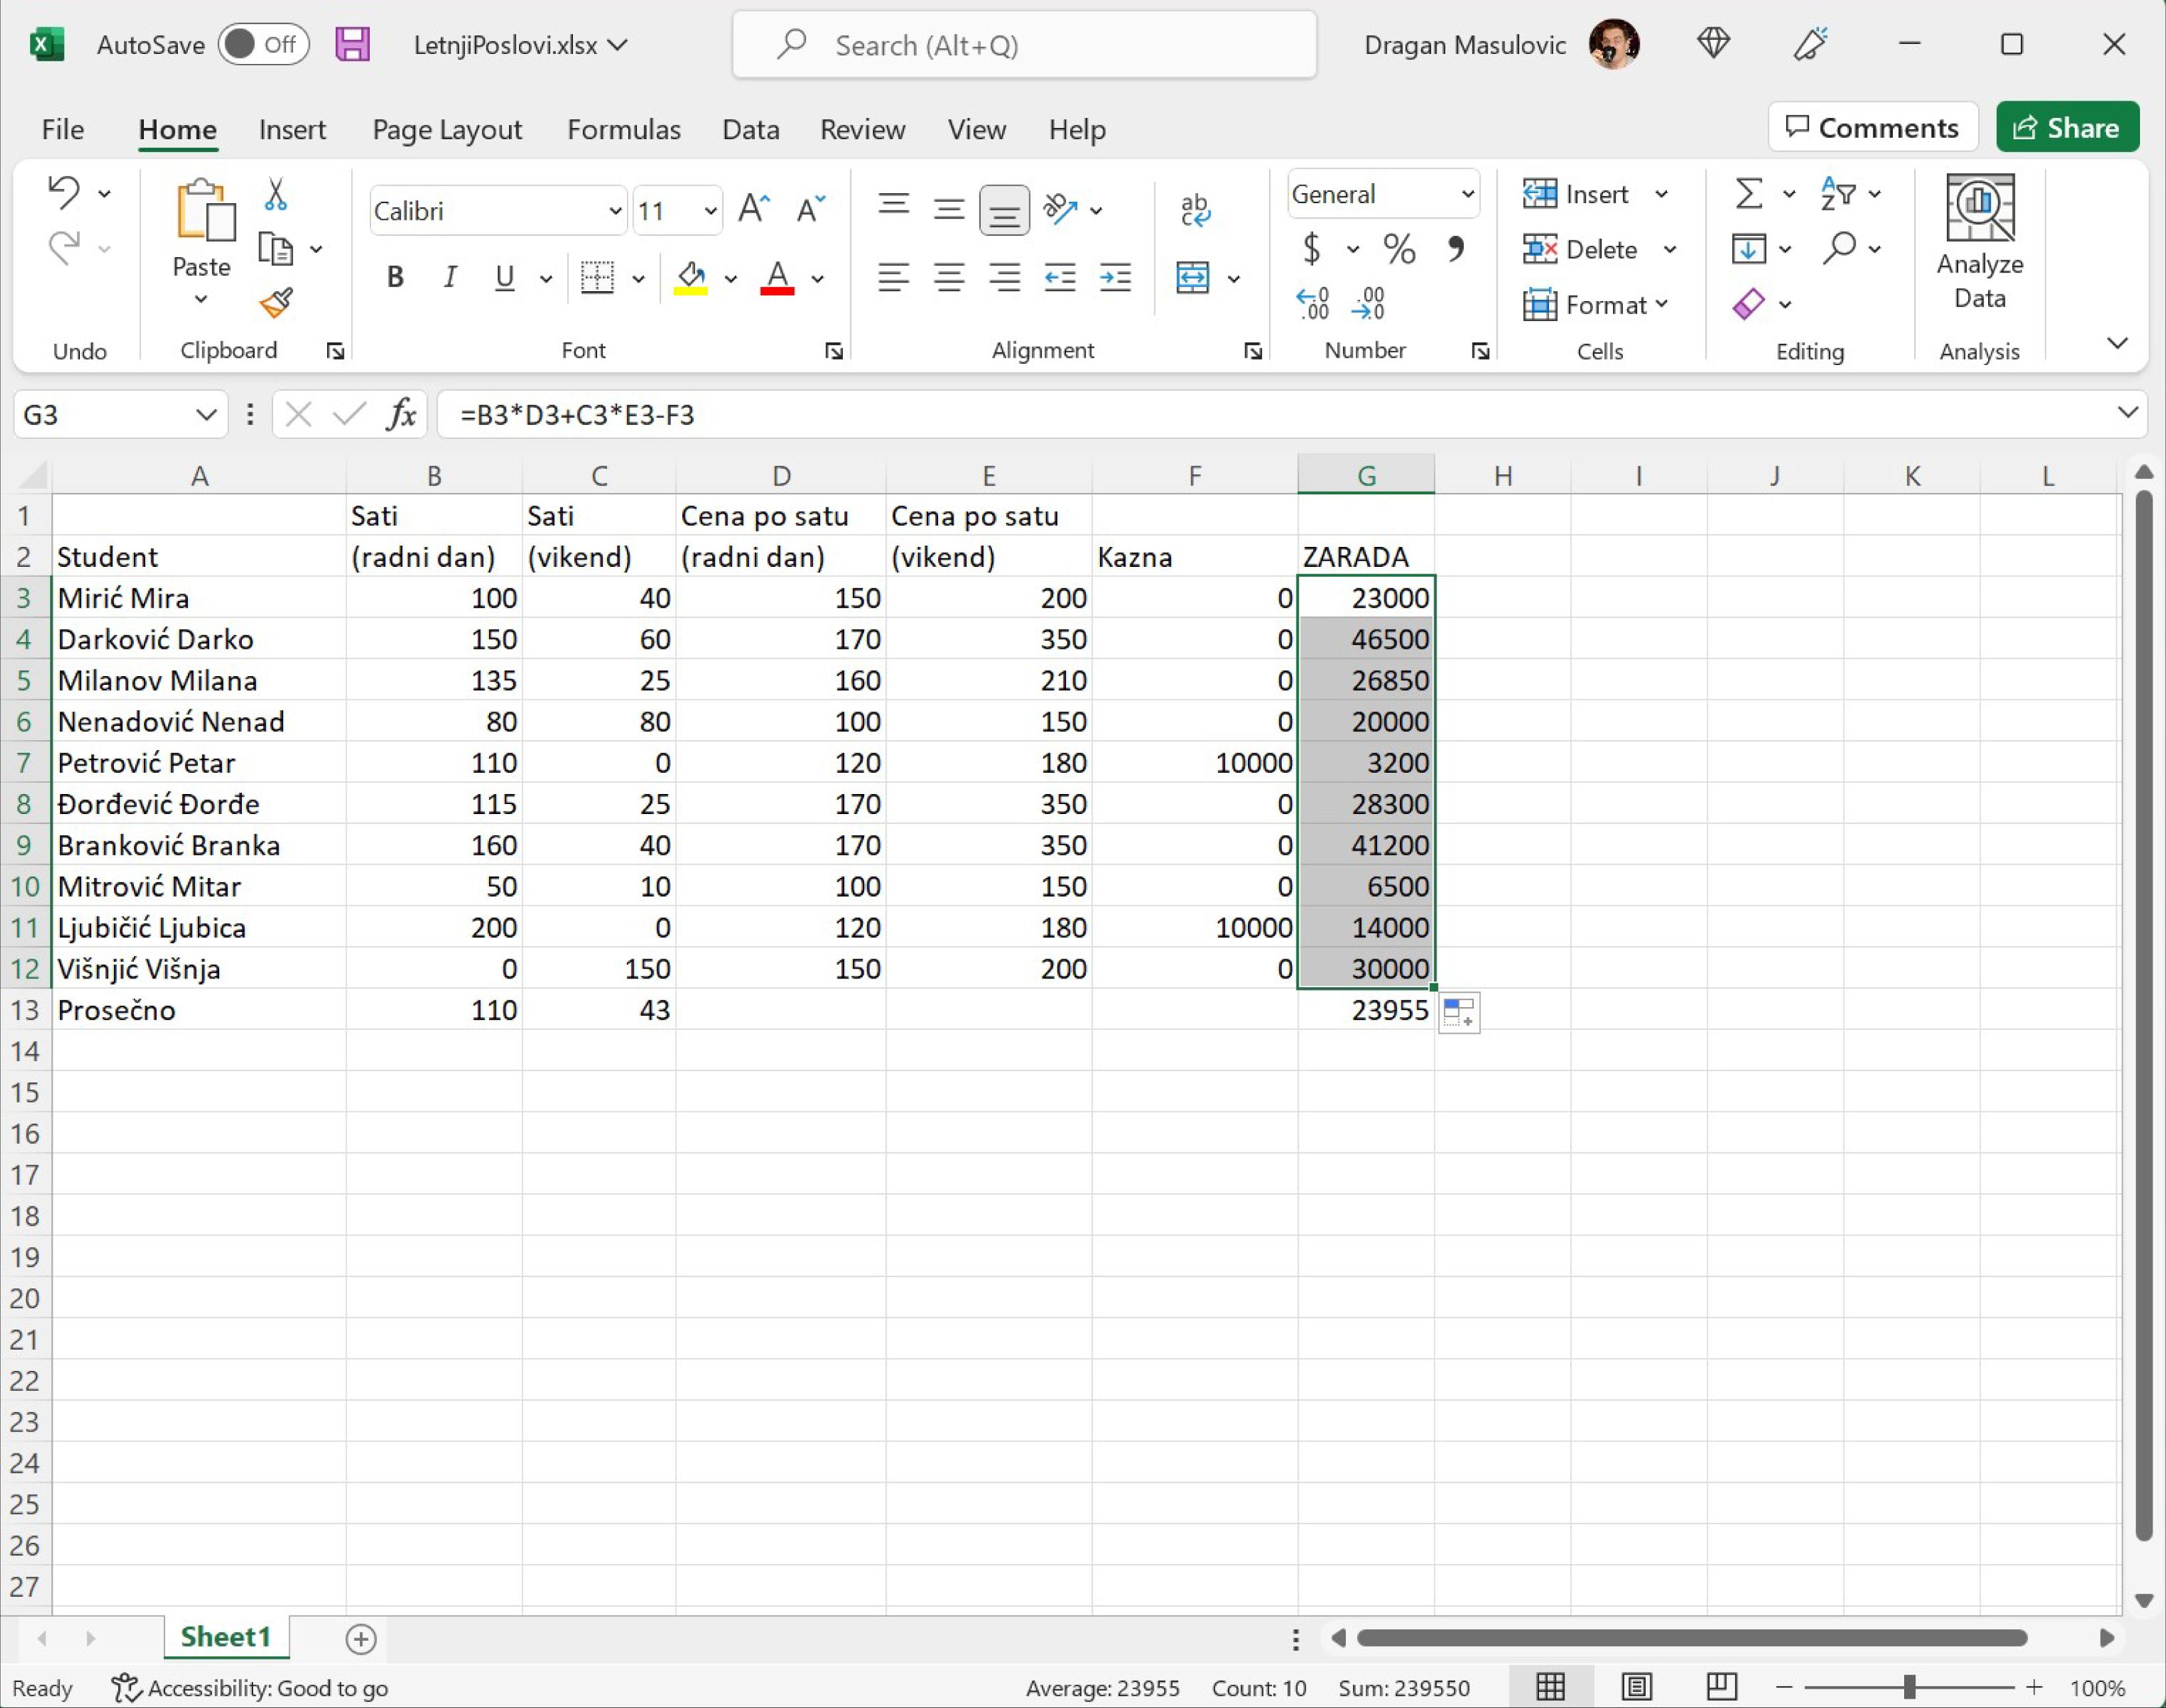Switch to the Page Layout tab
This screenshot has width=2166, height=1708.
[447, 130]
